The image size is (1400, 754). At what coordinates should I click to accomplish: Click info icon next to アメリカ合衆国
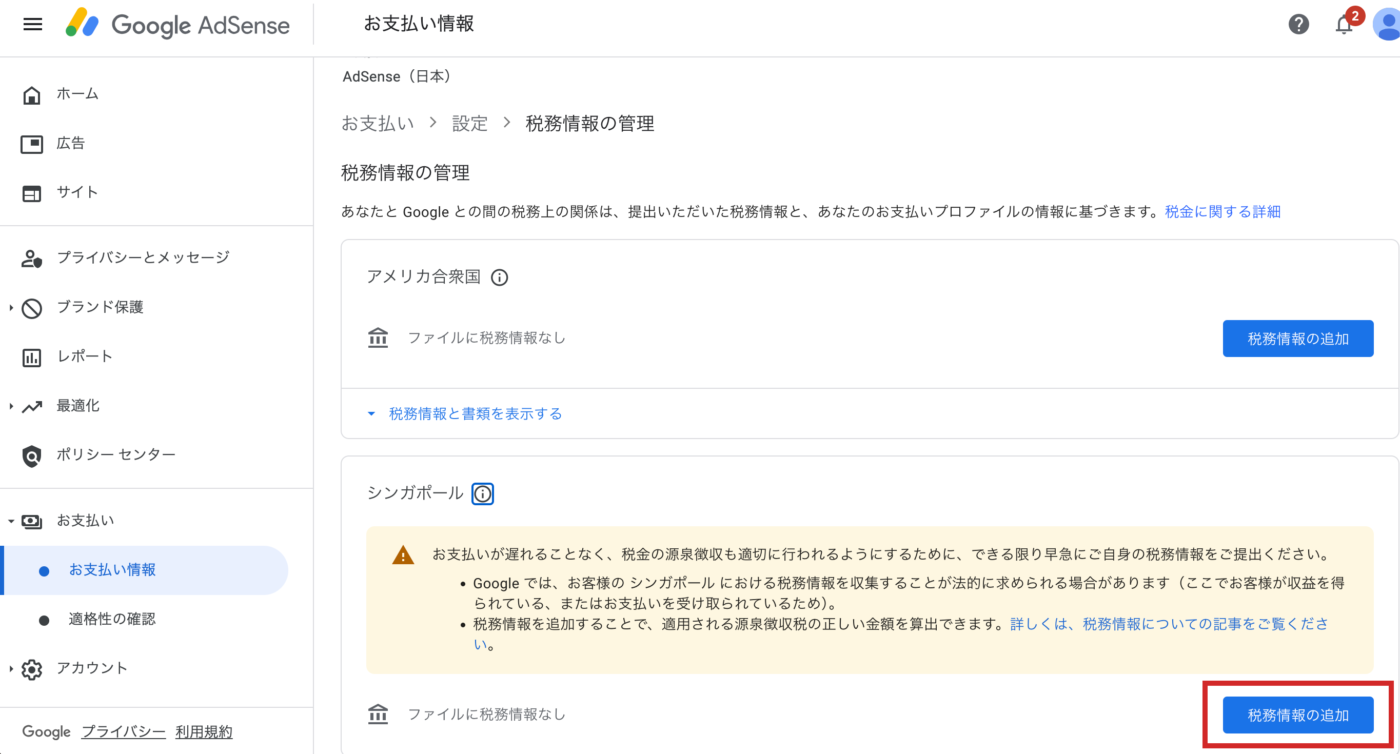(500, 278)
